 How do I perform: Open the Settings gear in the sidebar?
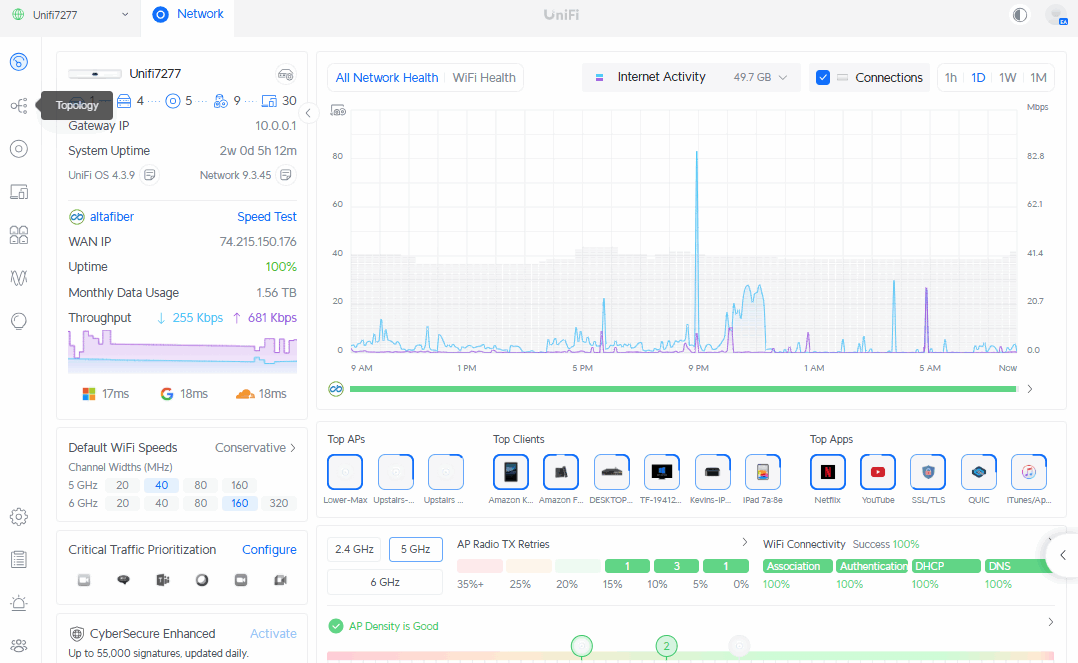[18, 517]
